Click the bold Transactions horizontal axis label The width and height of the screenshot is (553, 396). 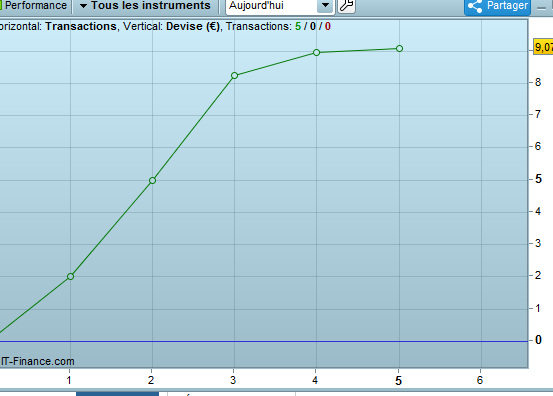point(81,26)
